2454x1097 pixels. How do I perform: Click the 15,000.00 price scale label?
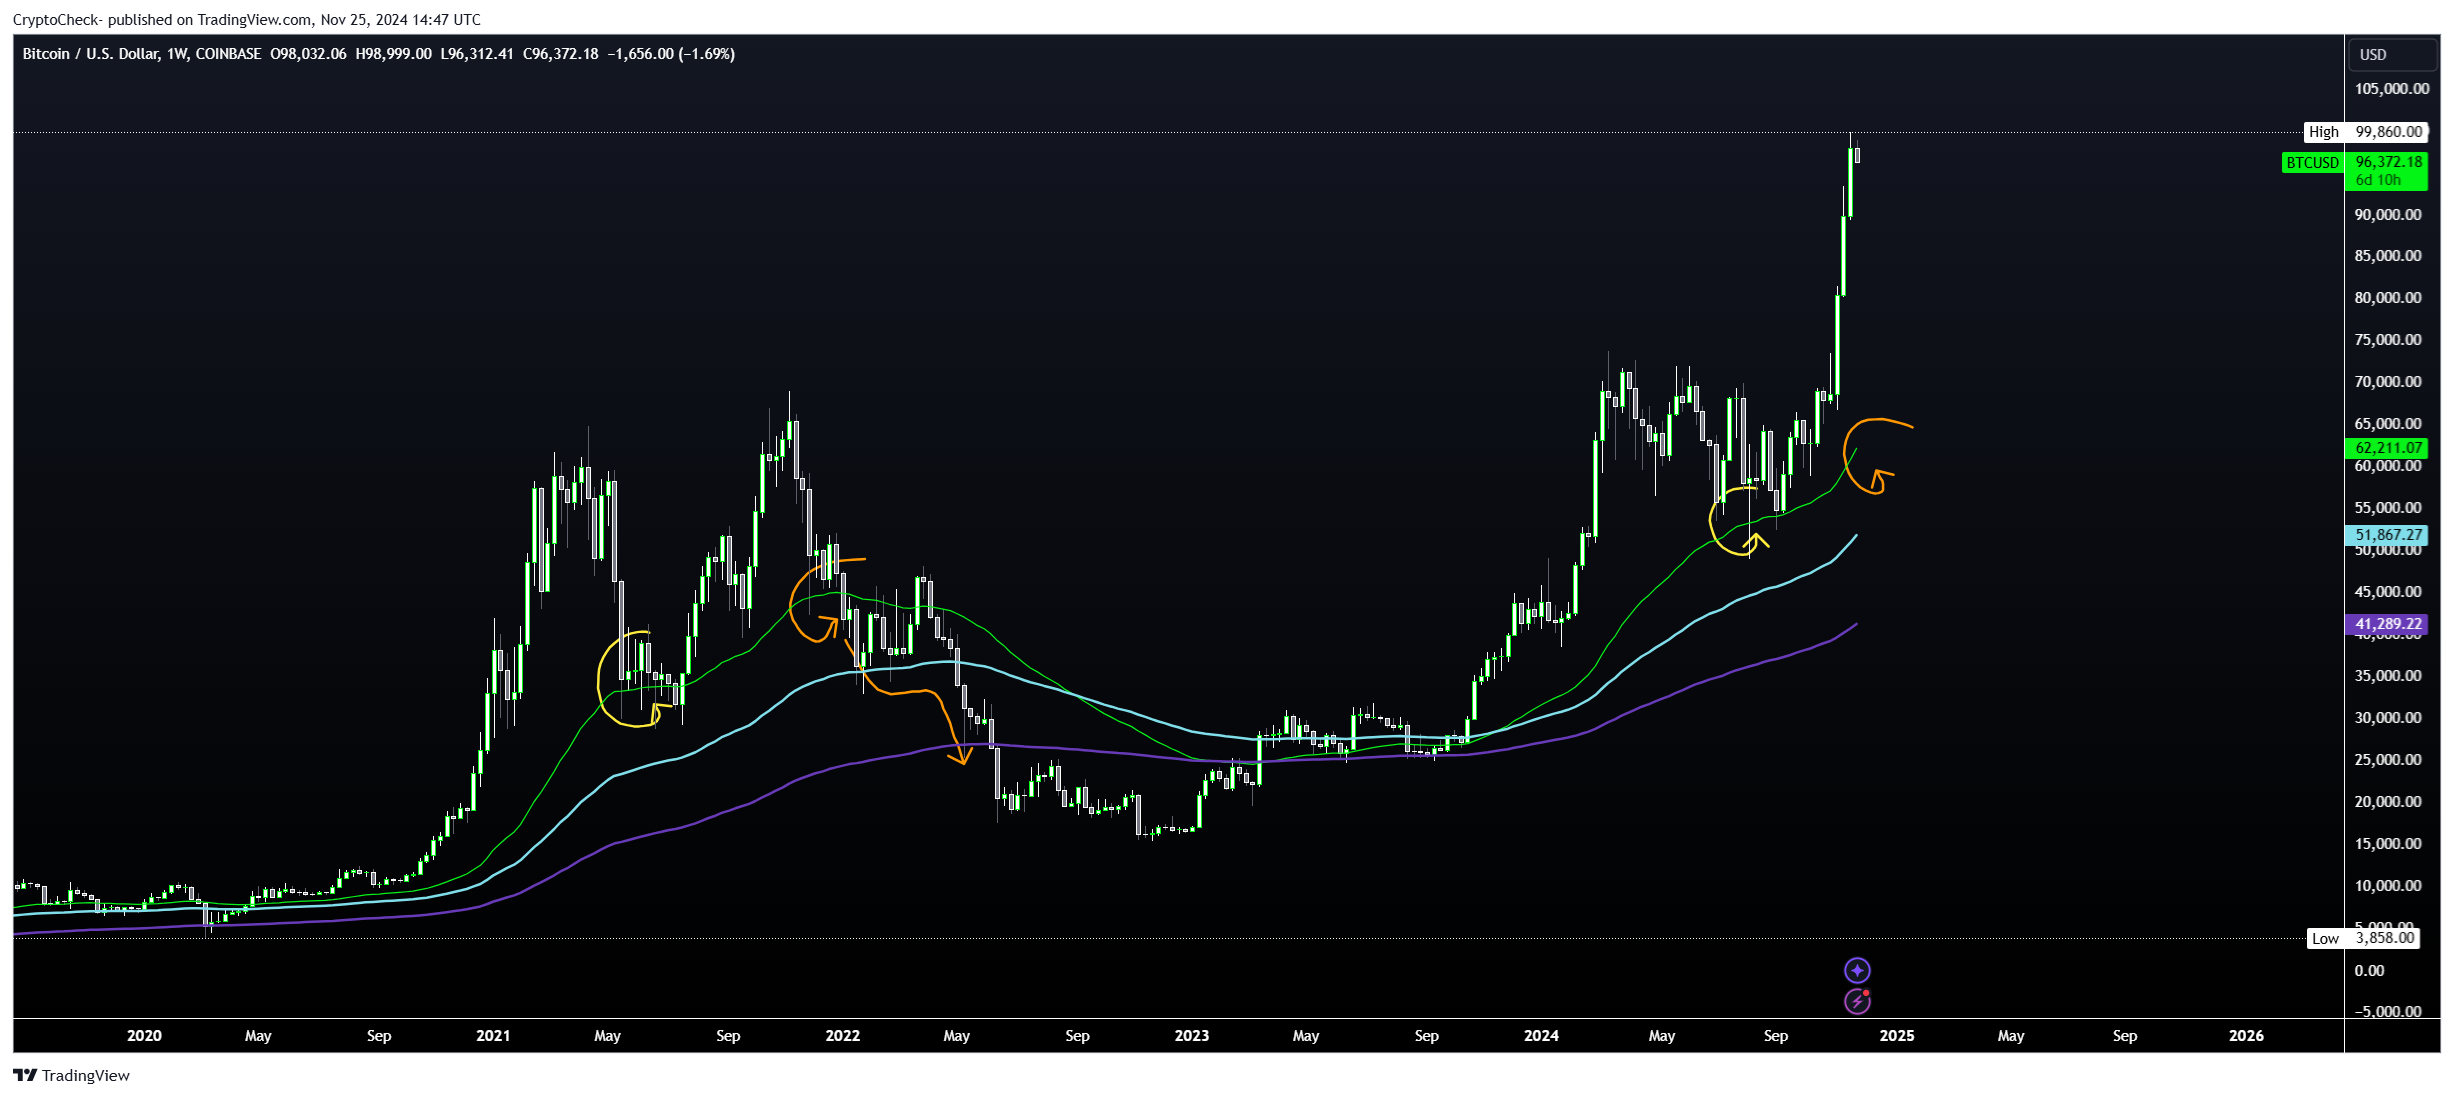coord(2388,844)
